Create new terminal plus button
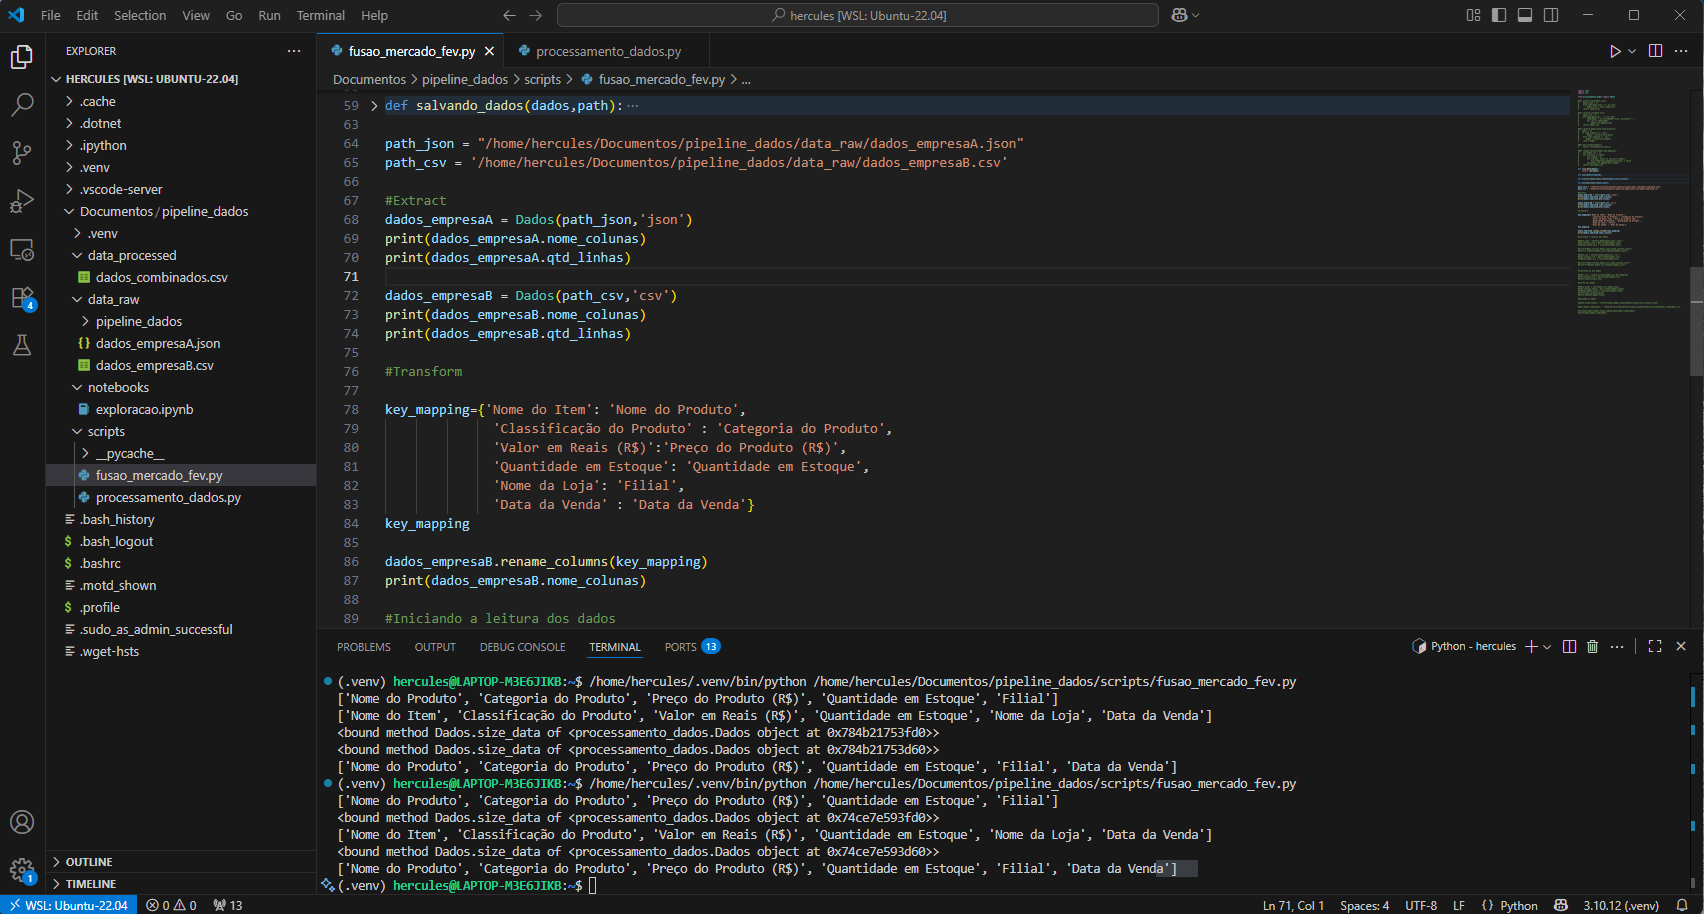 [x=1531, y=647]
